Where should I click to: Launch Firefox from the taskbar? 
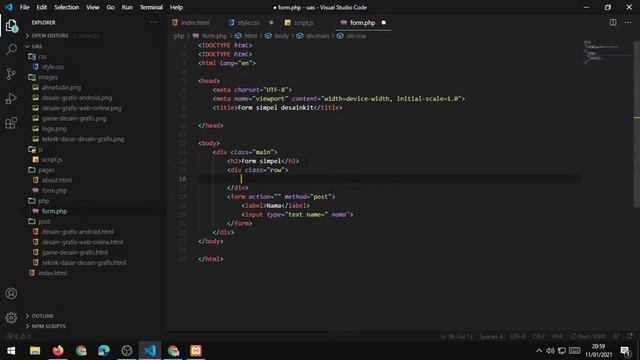click(58, 351)
